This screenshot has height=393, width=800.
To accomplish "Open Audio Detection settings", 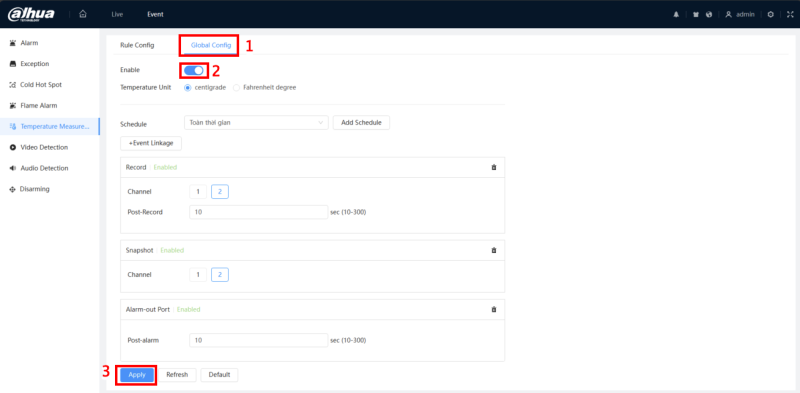I will 49,168.
